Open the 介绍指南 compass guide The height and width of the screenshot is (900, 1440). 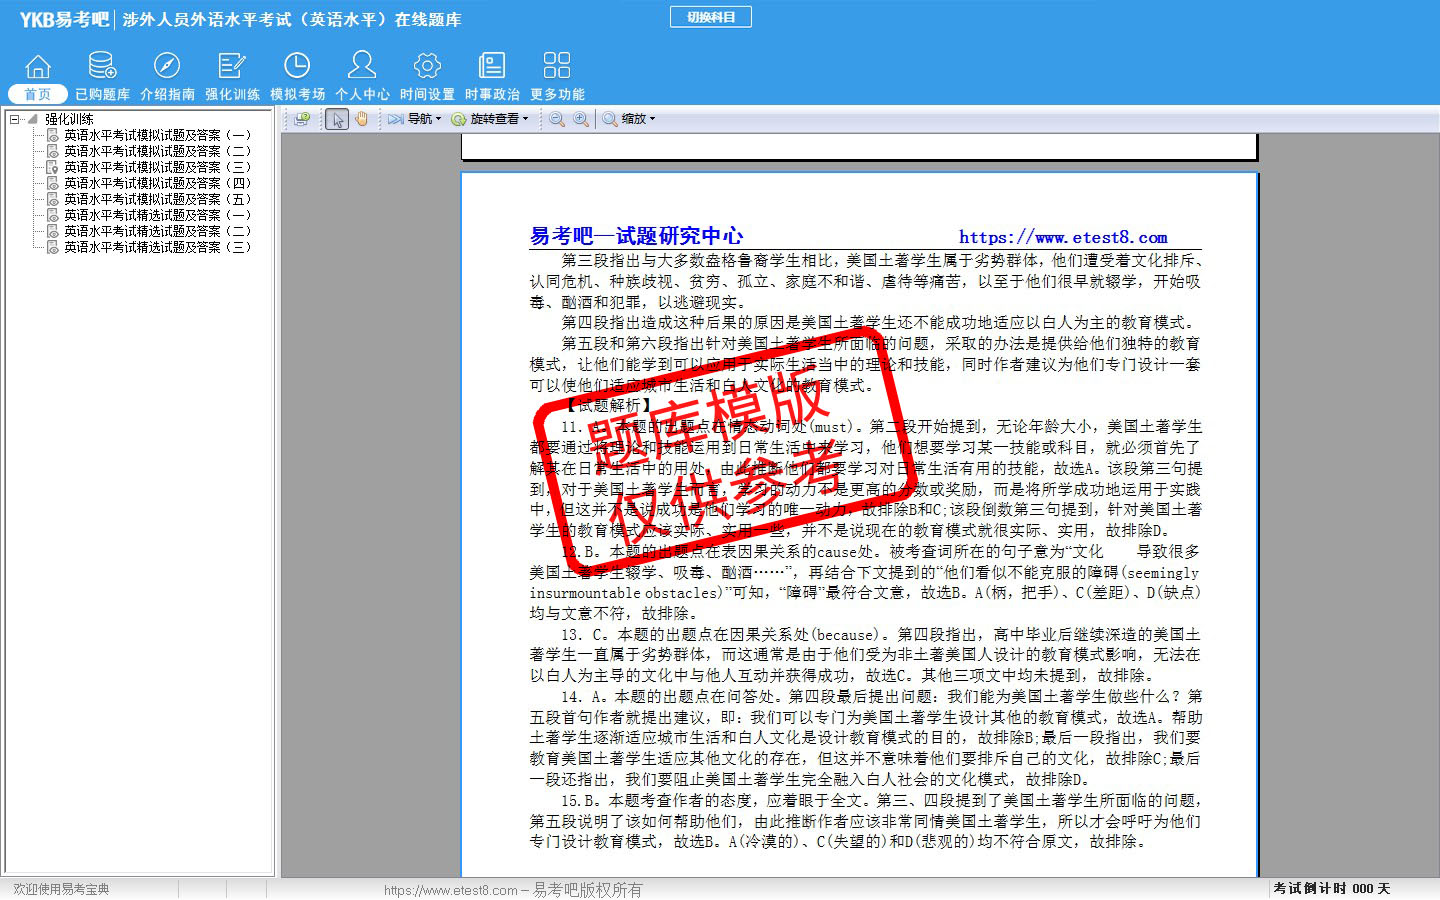click(167, 76)
